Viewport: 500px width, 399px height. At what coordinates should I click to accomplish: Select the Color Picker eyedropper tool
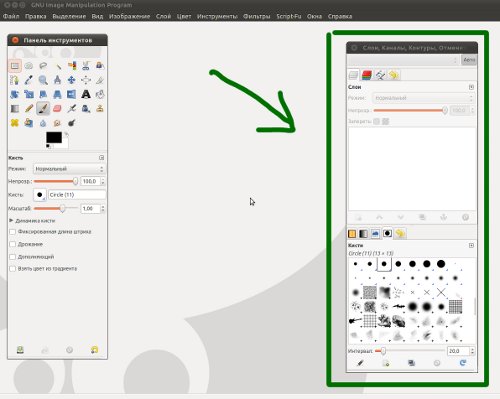tap(29, 80)
